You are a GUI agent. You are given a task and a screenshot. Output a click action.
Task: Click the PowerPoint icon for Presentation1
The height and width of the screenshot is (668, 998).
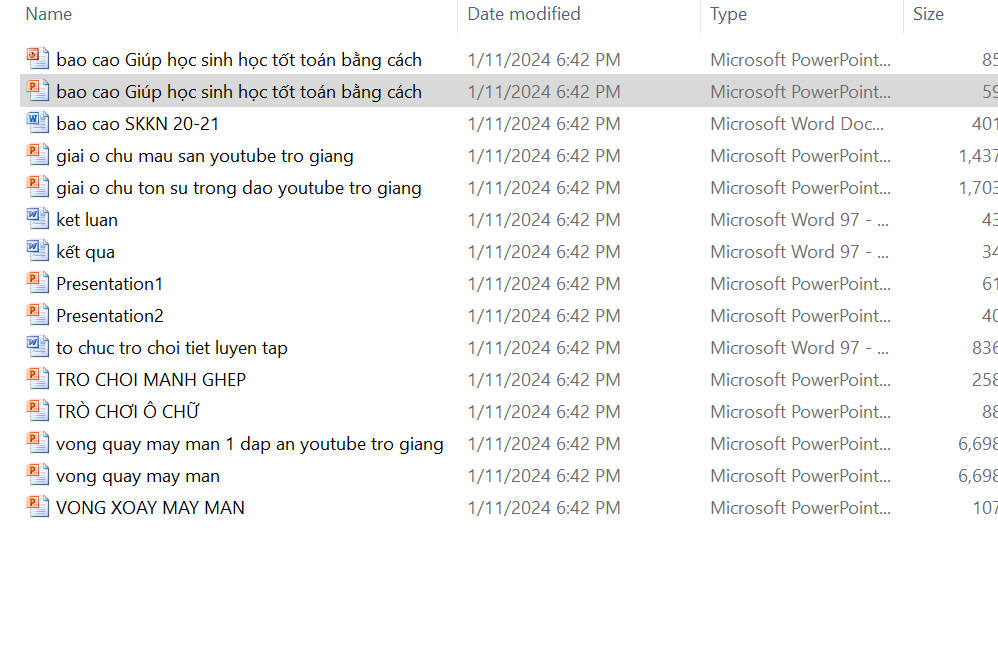pos(38,283)
